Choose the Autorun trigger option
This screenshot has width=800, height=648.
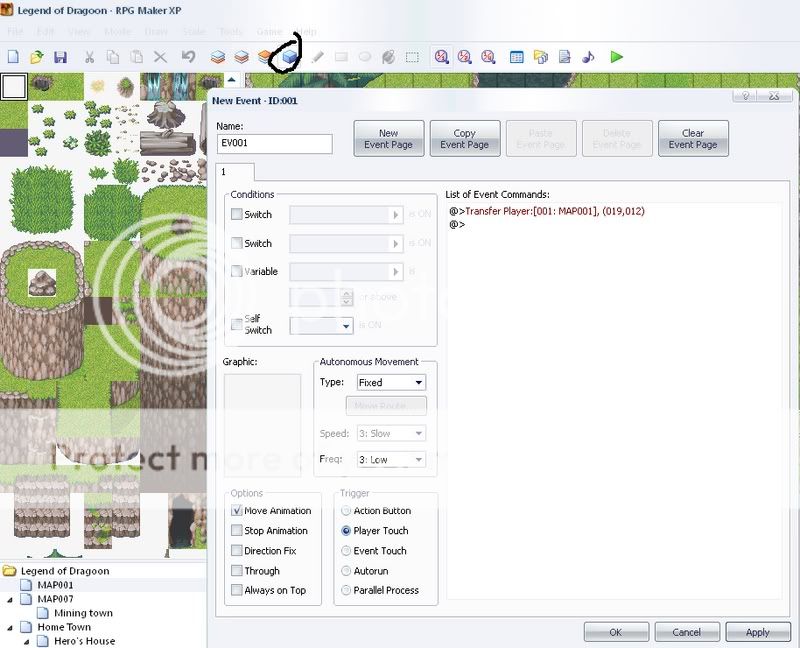[x=347, y=571]
